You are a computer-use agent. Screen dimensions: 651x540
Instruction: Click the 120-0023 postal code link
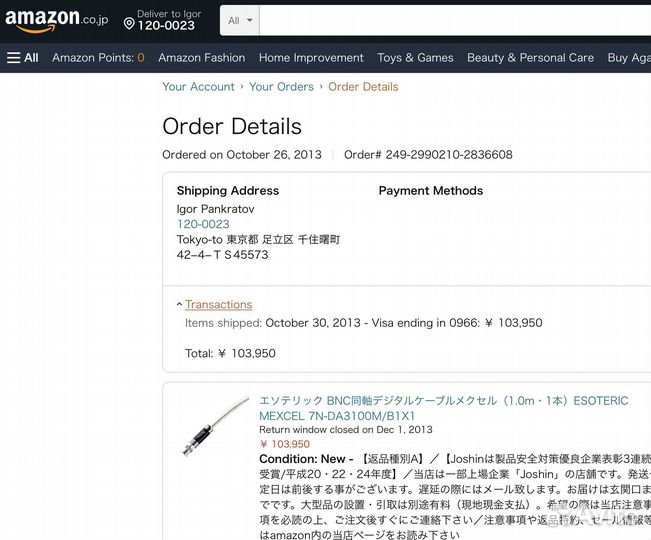point(203,224)
